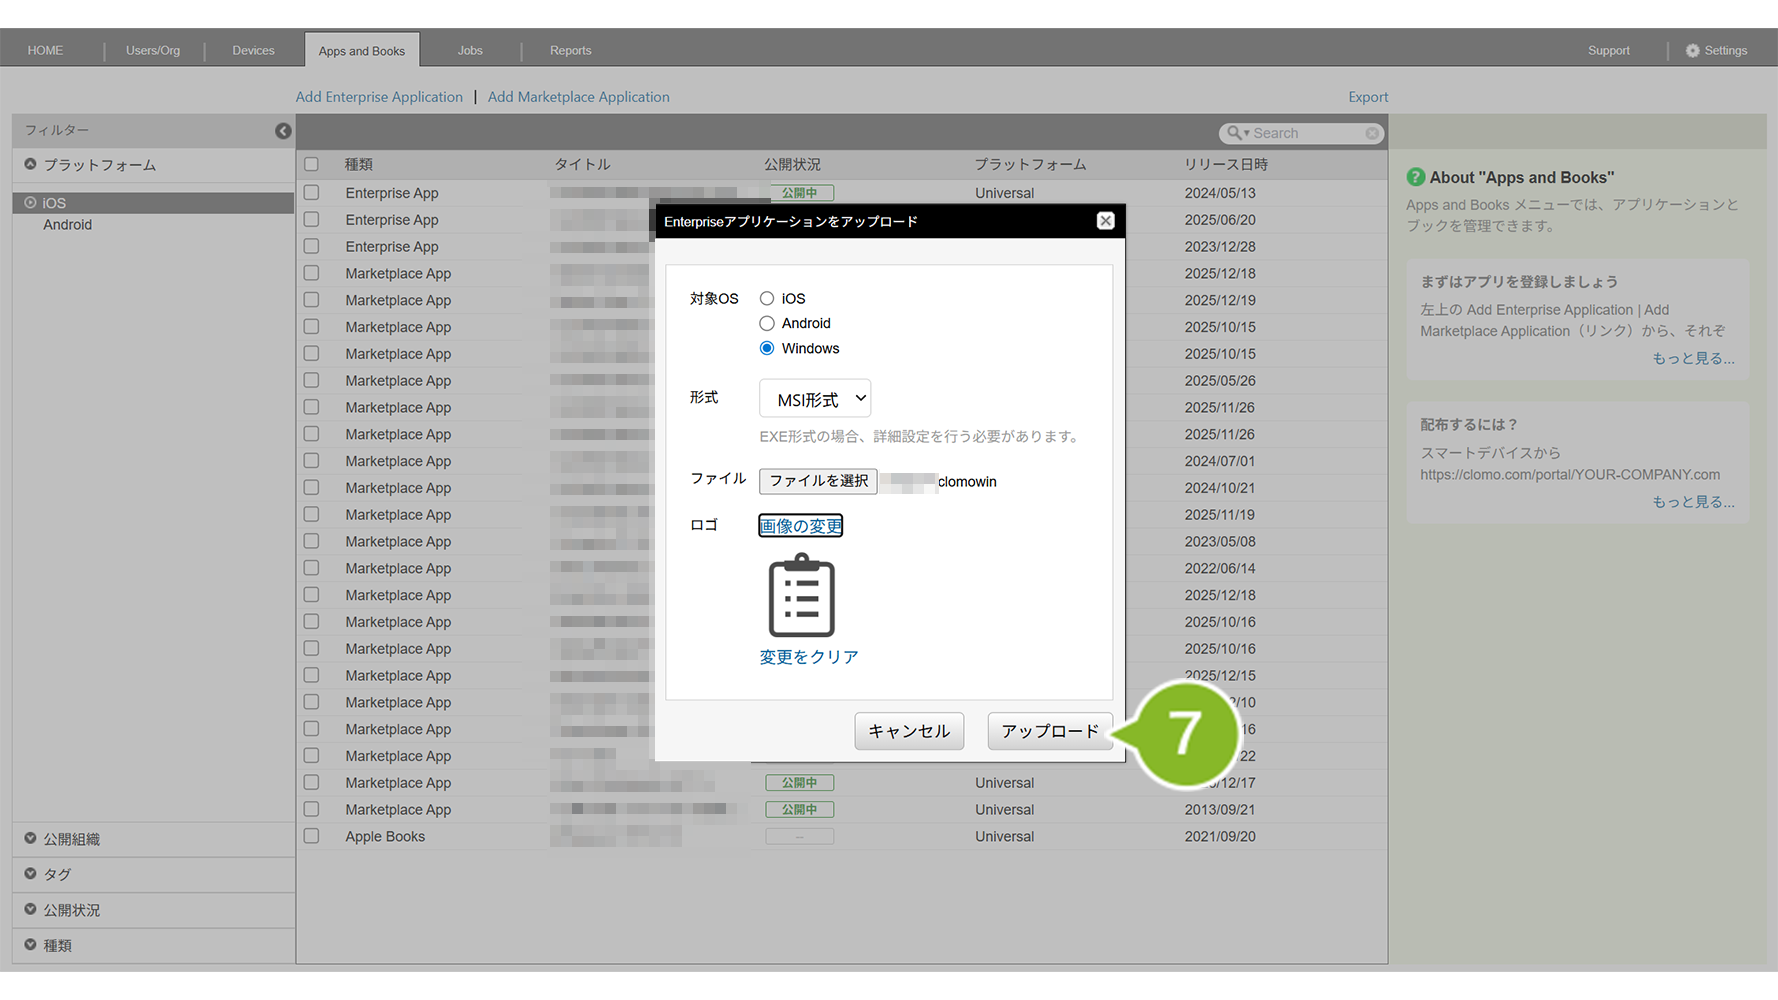This screenshot has width=1778, height=1000.
Task: Select the Android target OS option
Action: point(767,324)
